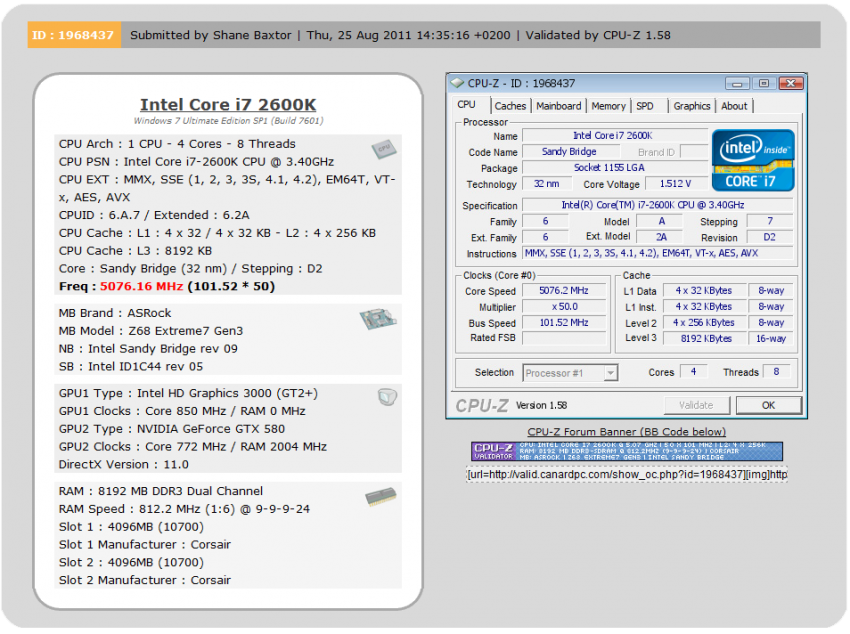Click the red Freq 5076.16 MHz text
The image size is (850, 634).
click(x=141, y=286)
